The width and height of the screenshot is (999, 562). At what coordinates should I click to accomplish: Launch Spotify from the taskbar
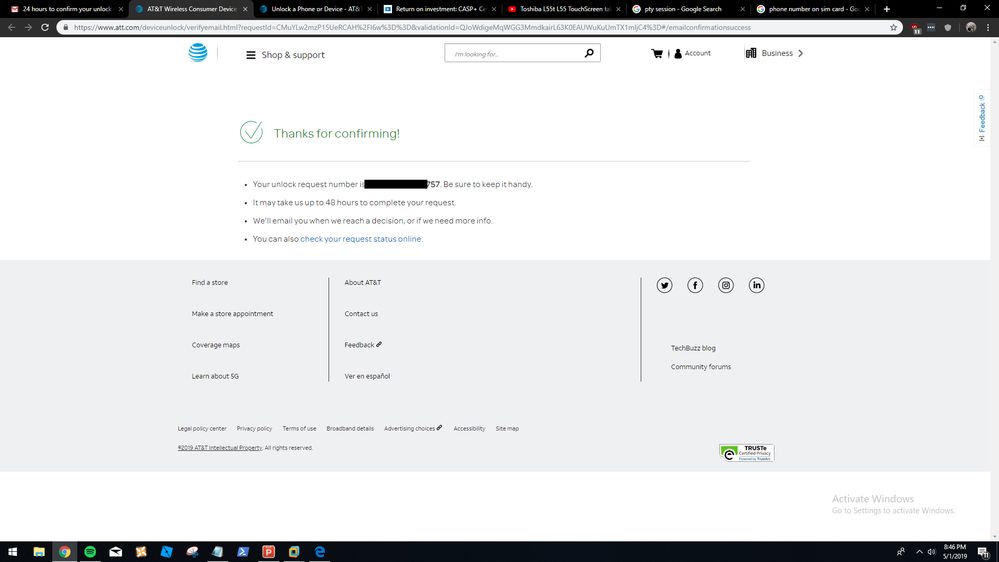(x=89, y=551)
